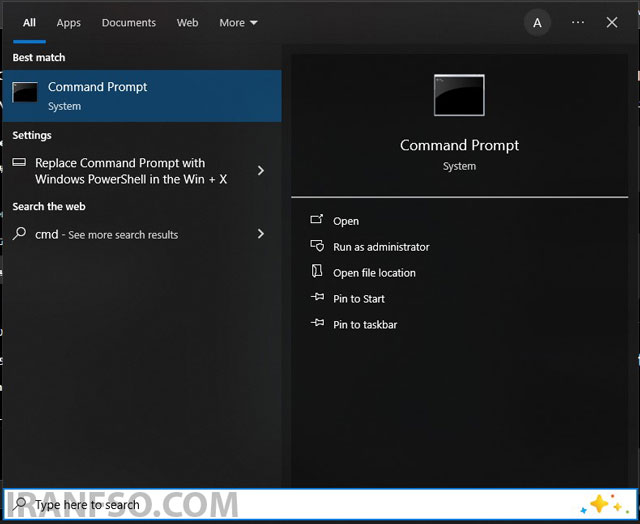Switch to the Apps search tab
640x524 pixels.
pos(69,23)
